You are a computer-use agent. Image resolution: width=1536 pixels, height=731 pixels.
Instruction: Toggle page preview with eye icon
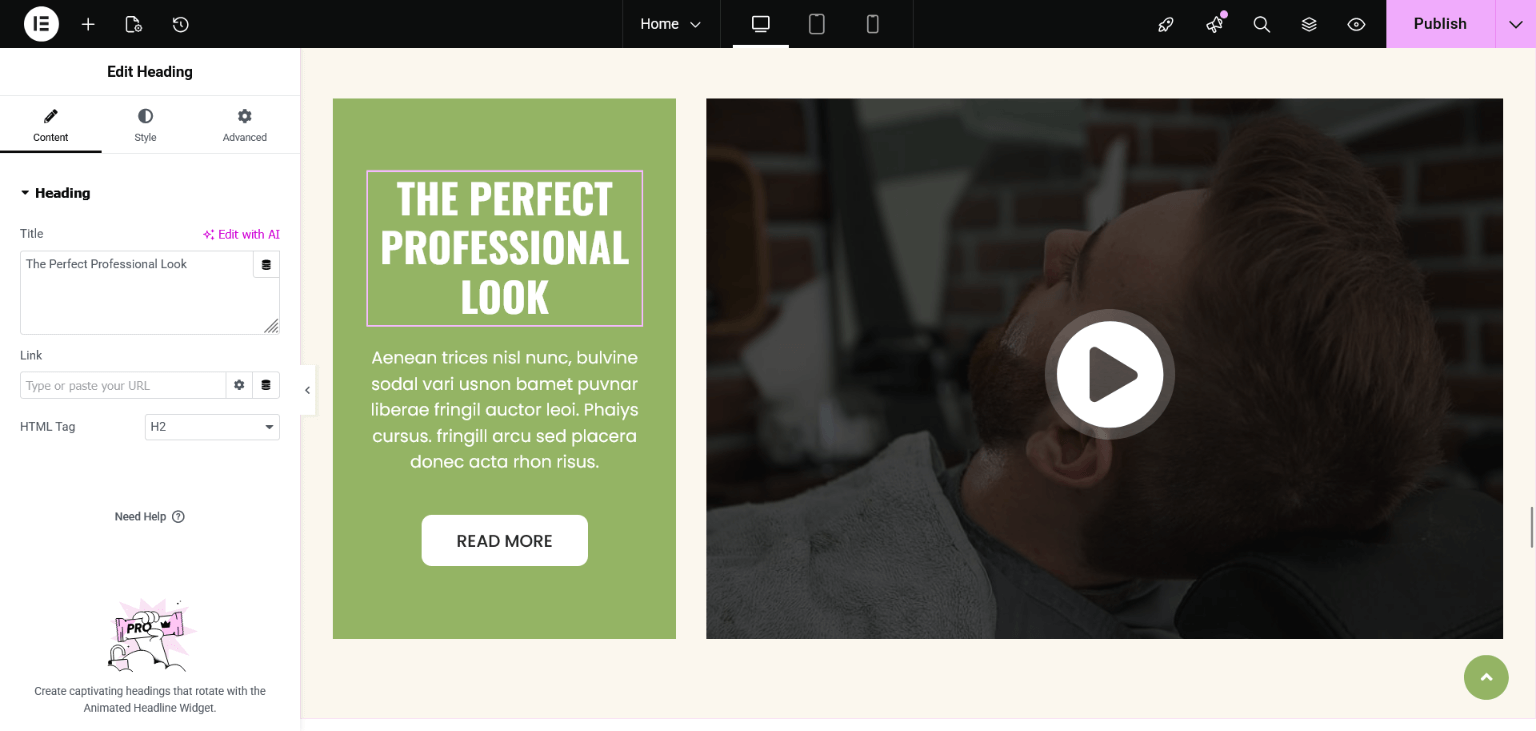pyautogui.click(x=1356, y=24)
